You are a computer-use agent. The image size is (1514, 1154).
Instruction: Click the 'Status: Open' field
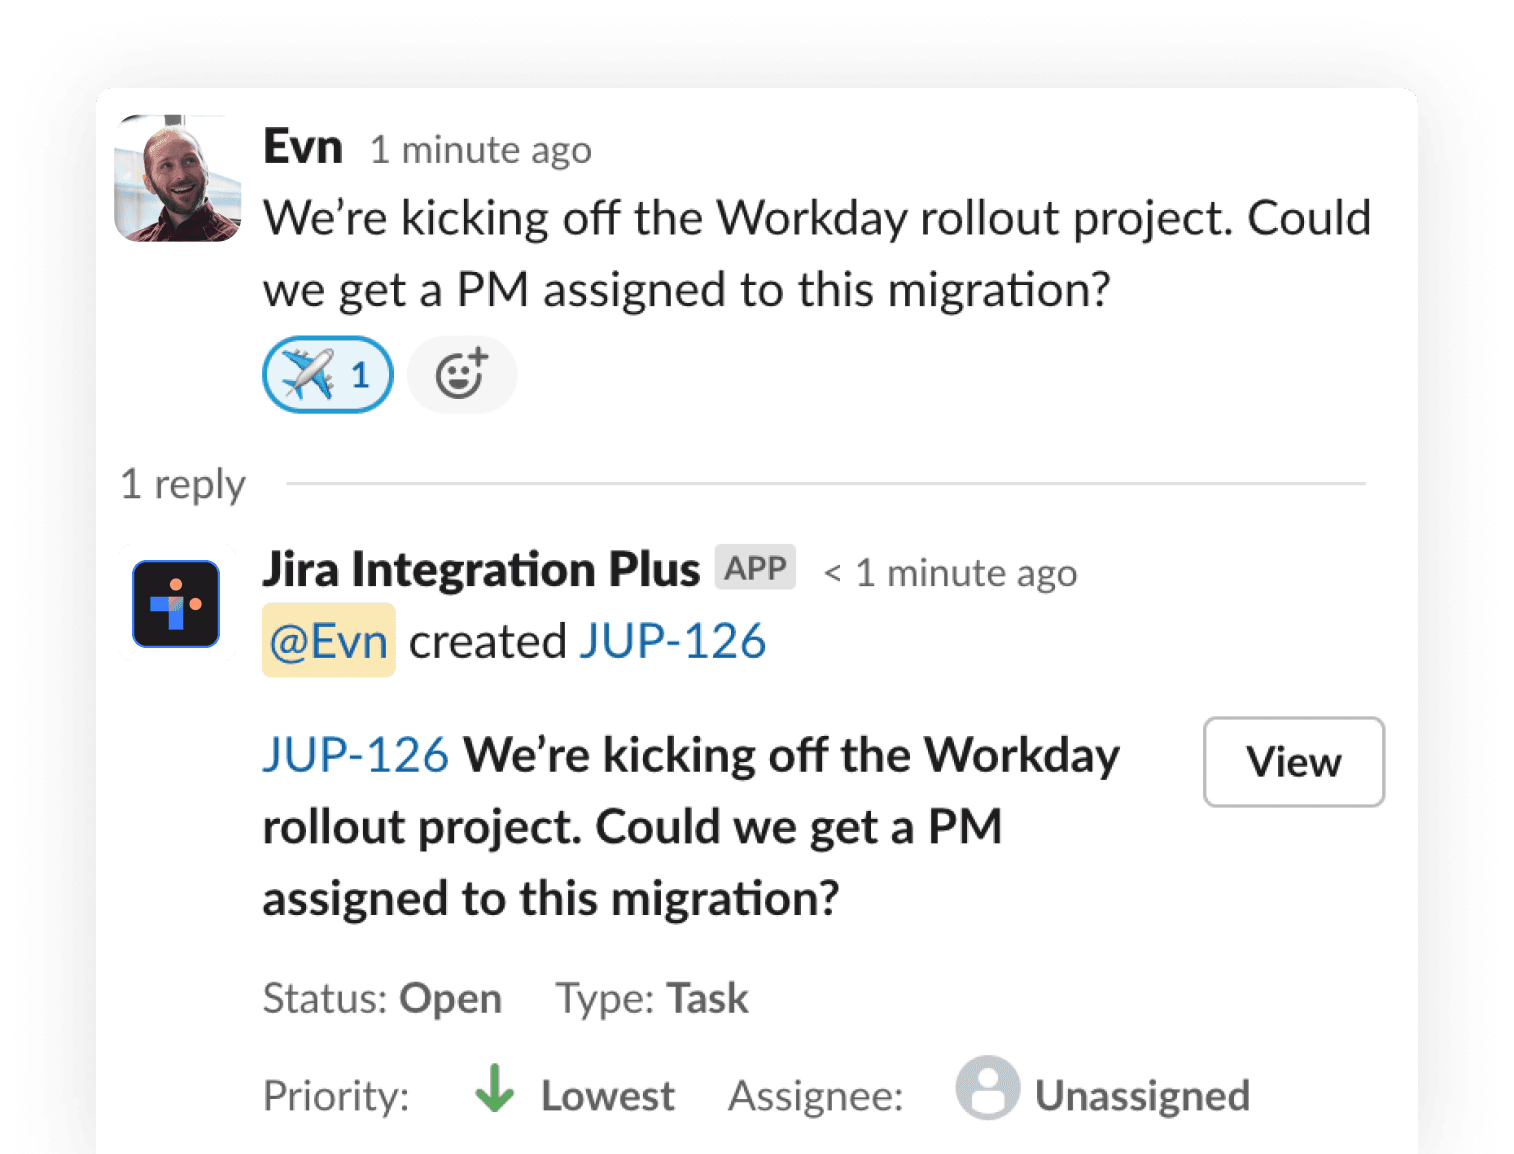pos(382,998)
